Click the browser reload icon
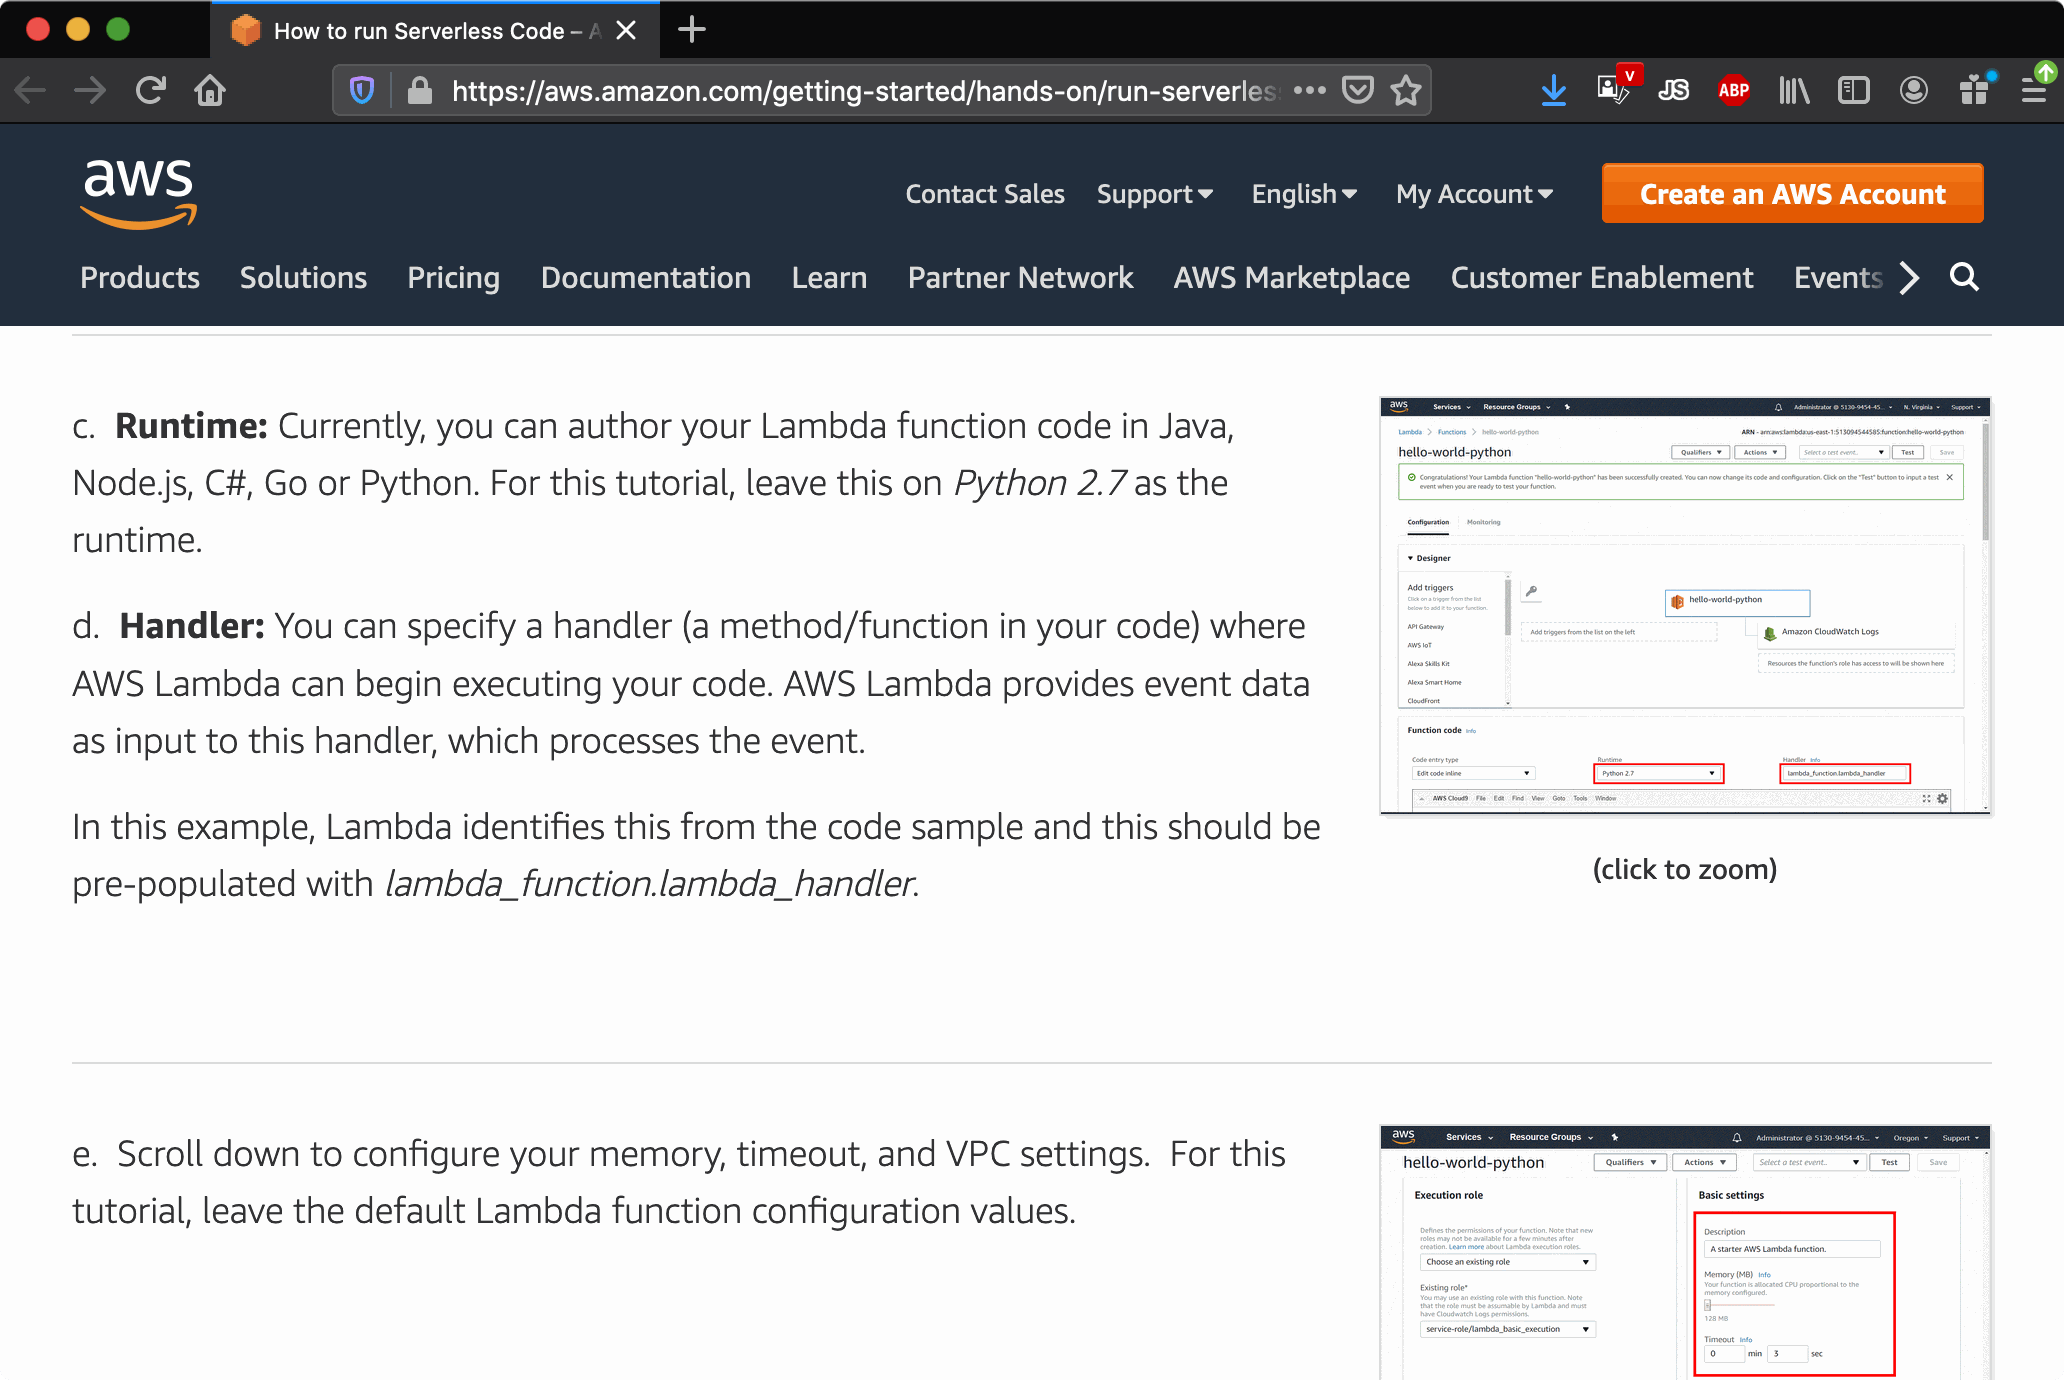This screenshot has width=2064, height=1380. click(x=151, y=91)
